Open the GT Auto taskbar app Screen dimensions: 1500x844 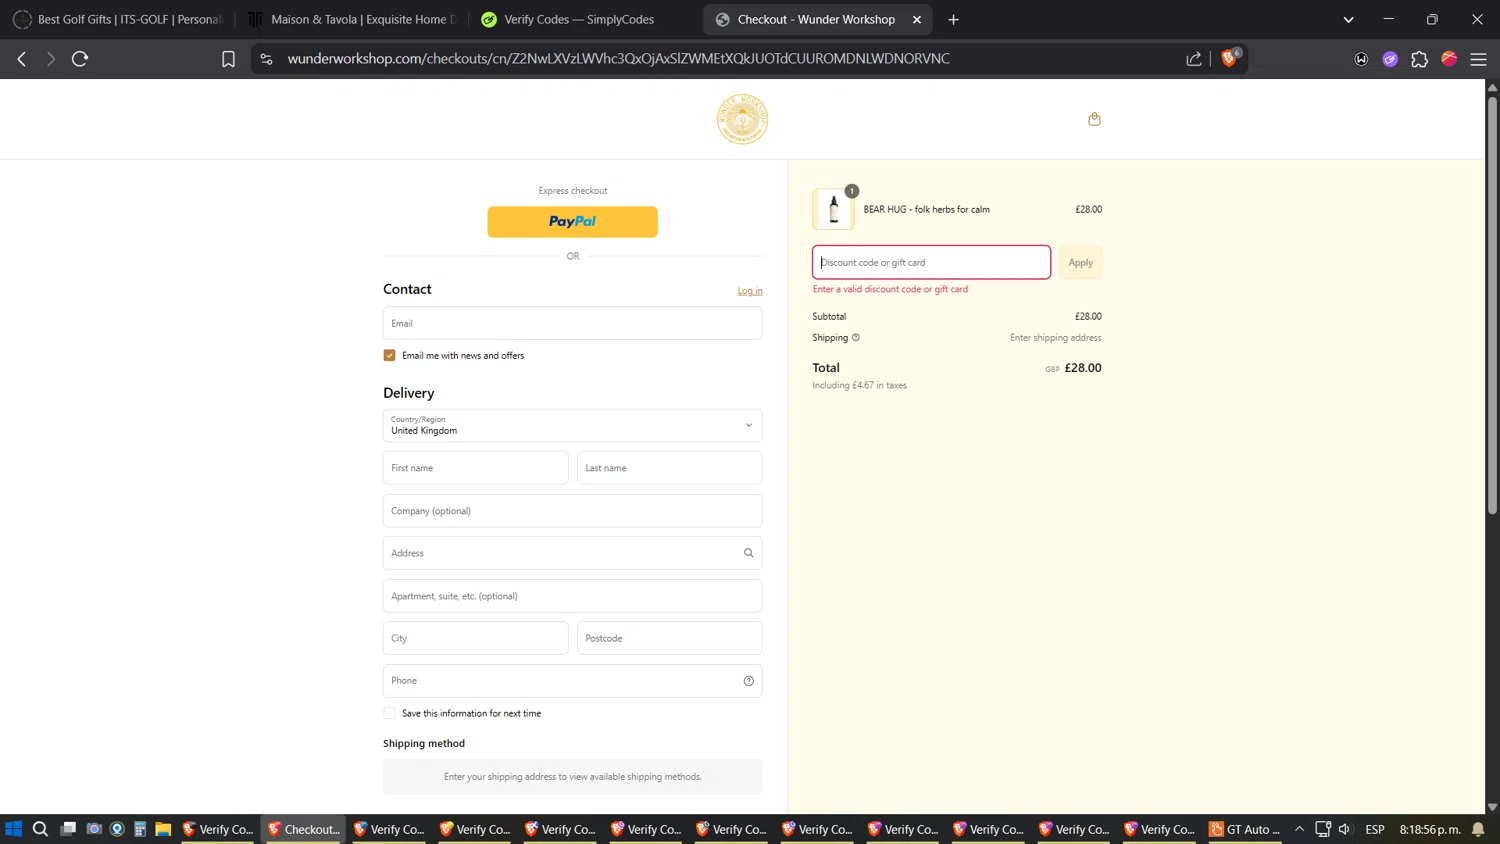(1245, 829)
